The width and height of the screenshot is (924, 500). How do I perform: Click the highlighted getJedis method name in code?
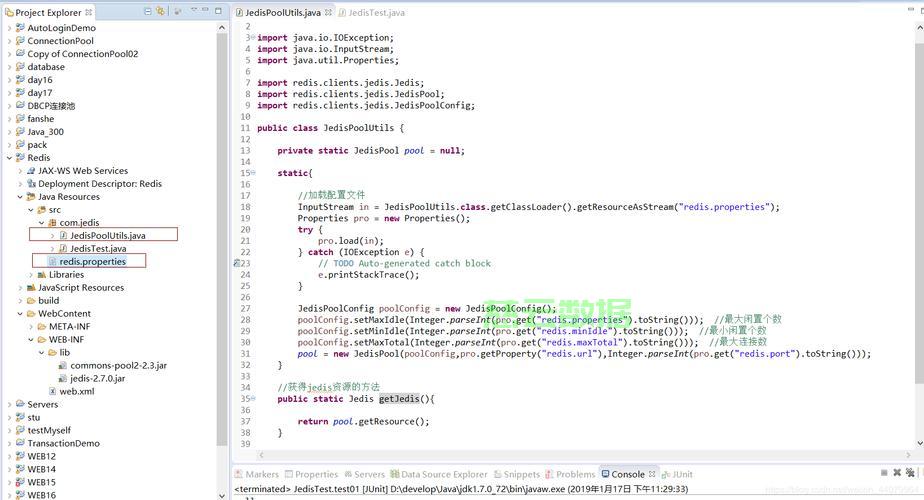coord(399,399)
